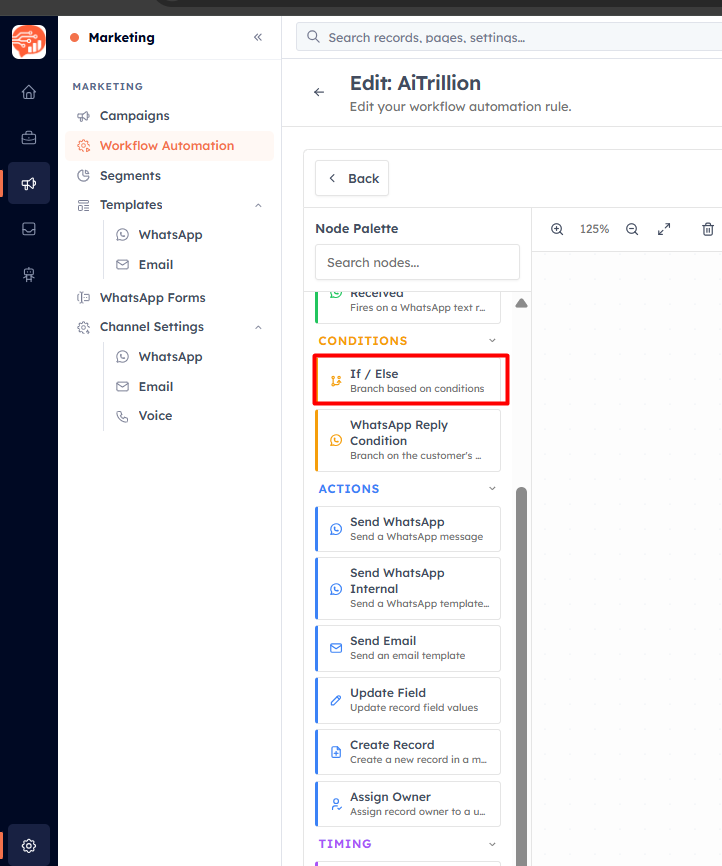This screenshot has height=866, width=722.
Task: Open the settings gear at bottom of rail
Action: point(29,846)
